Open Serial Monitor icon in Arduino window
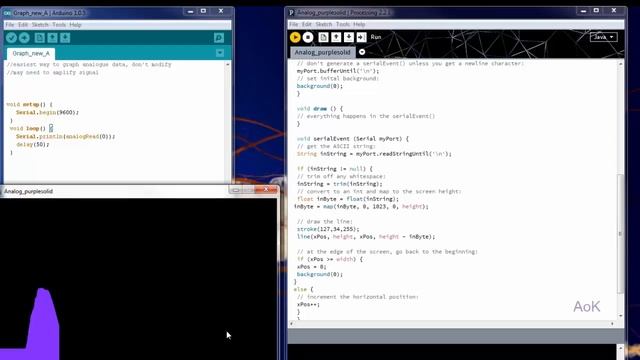 click(x=219, y=38)
